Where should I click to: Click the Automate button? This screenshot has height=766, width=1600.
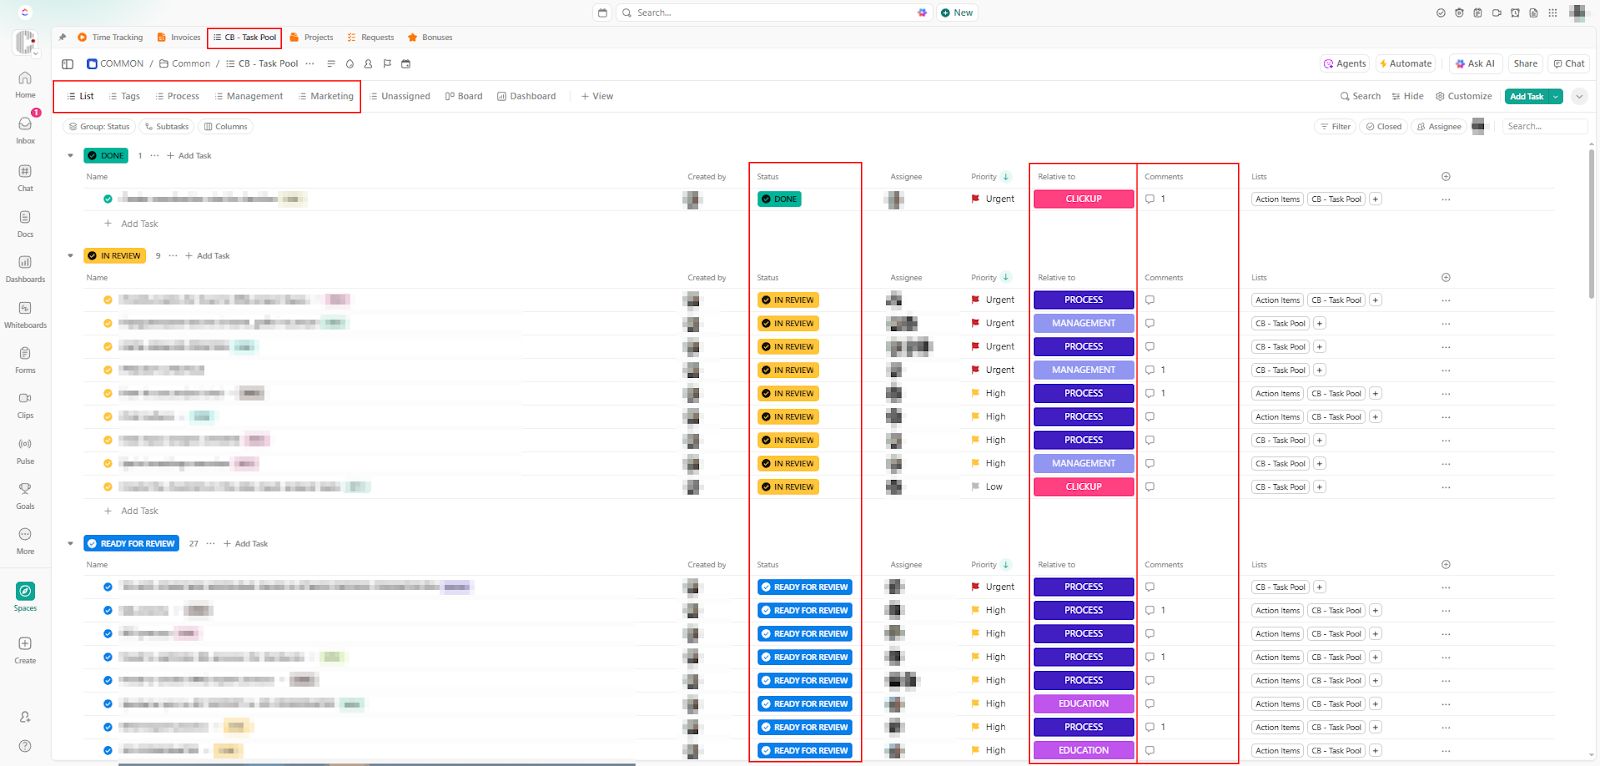tap(1405, 64)
